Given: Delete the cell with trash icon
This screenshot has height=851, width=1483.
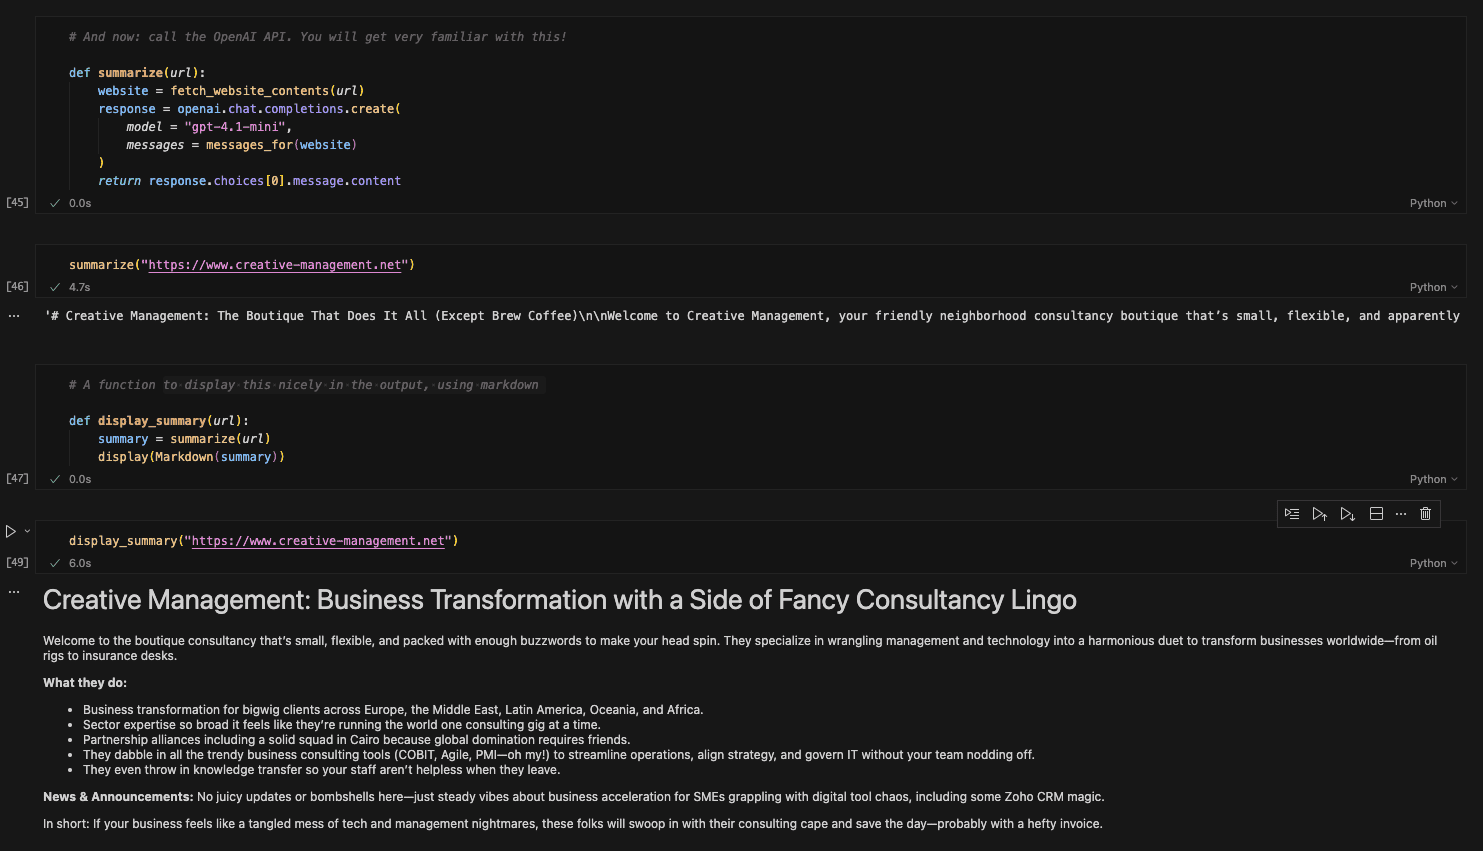Looking at the screenshot, I should (x=1426, y=514).
